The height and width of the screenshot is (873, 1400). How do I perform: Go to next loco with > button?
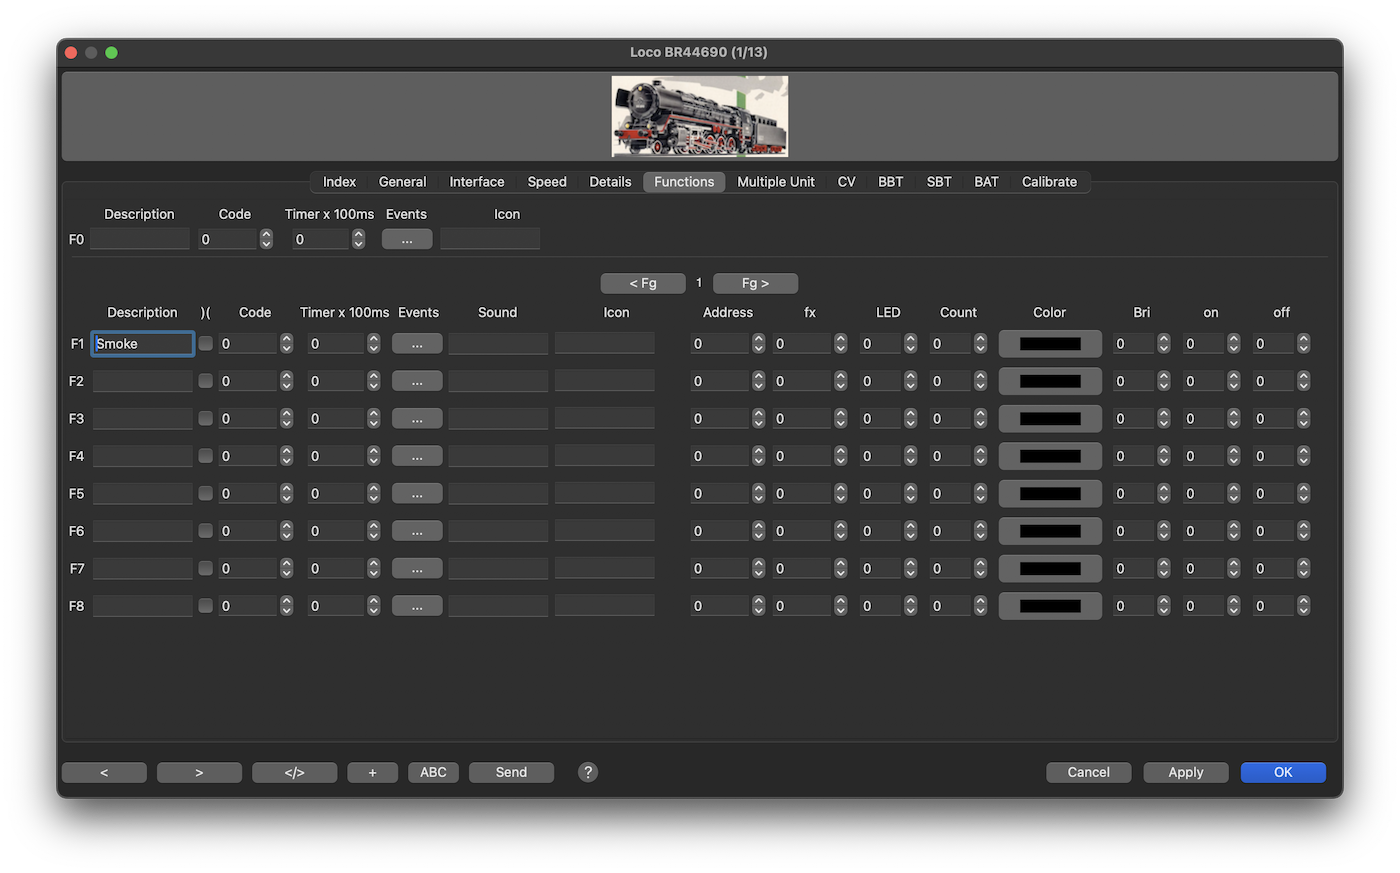(199, 772)
